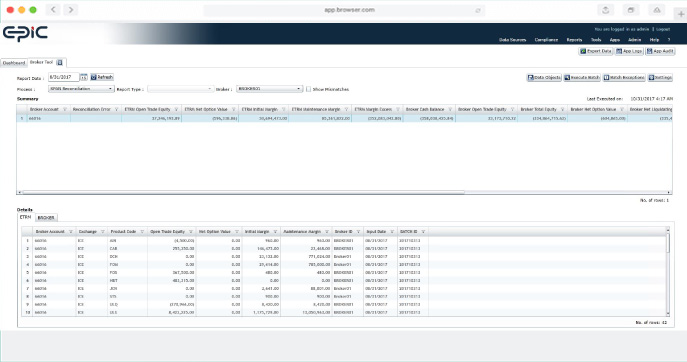Filter the ETRM Net Option Value column
687x362 pixels.
(x=234, y=110)
